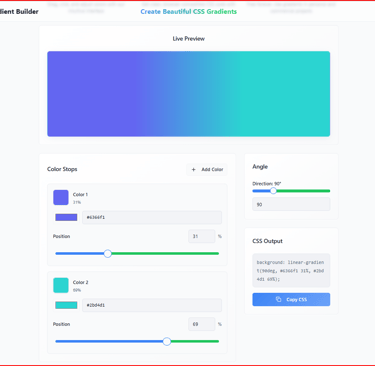Viewport: 375px width, 366px height.
Task: Click the #6366f1 hex input field
Action: 152,217
